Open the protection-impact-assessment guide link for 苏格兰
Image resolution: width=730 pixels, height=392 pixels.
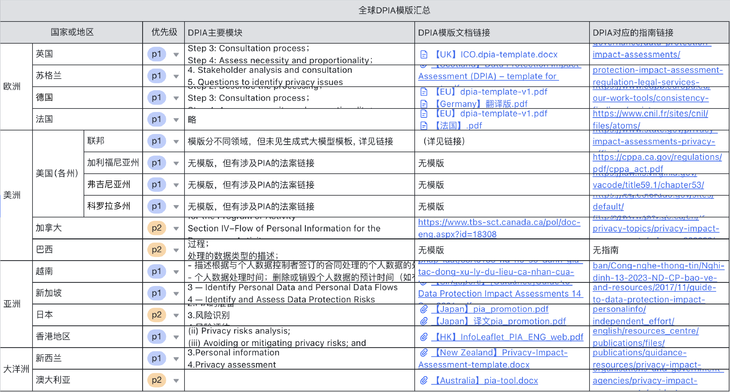tap(657, 70)
